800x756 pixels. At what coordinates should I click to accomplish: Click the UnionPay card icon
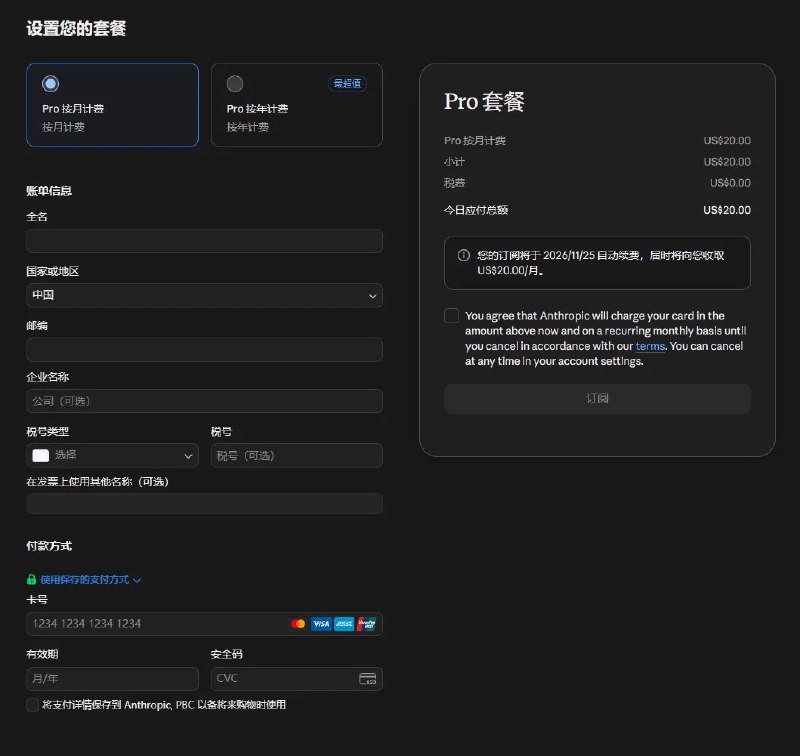click(366, 623)
